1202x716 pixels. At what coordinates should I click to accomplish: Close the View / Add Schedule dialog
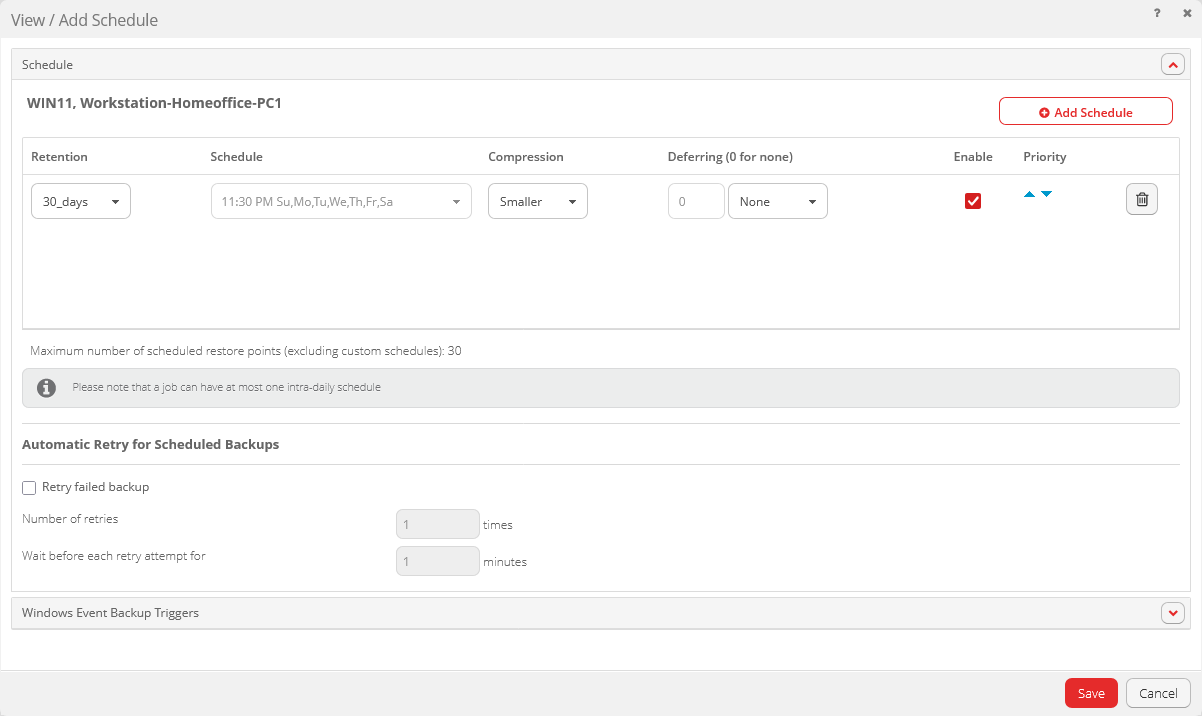coord(1186,13)
